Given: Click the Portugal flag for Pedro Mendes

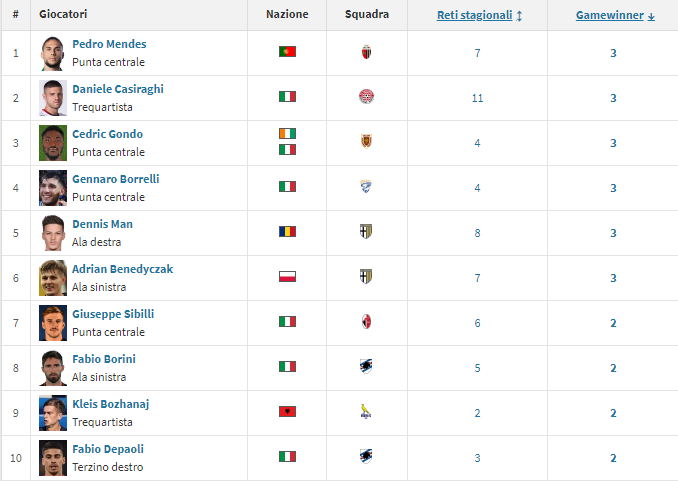Looking at the screenshot, I should tap(287, 51).
